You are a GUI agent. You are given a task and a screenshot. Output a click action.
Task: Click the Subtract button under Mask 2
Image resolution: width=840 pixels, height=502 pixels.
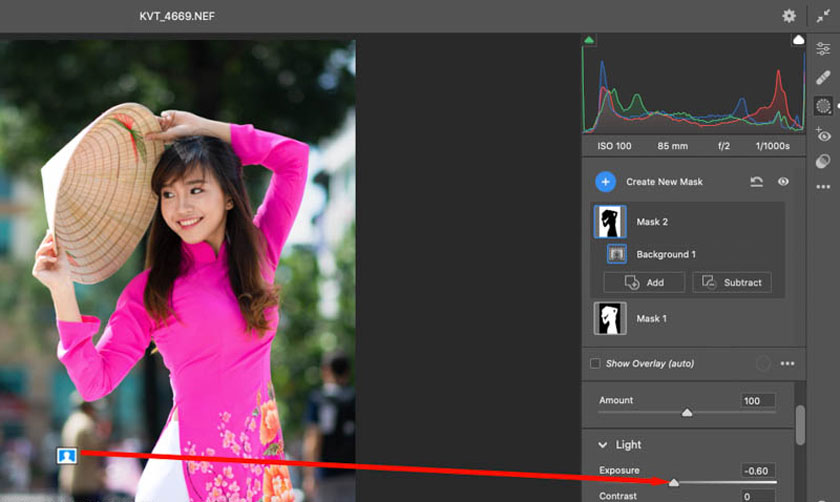(x=731, y=282)
